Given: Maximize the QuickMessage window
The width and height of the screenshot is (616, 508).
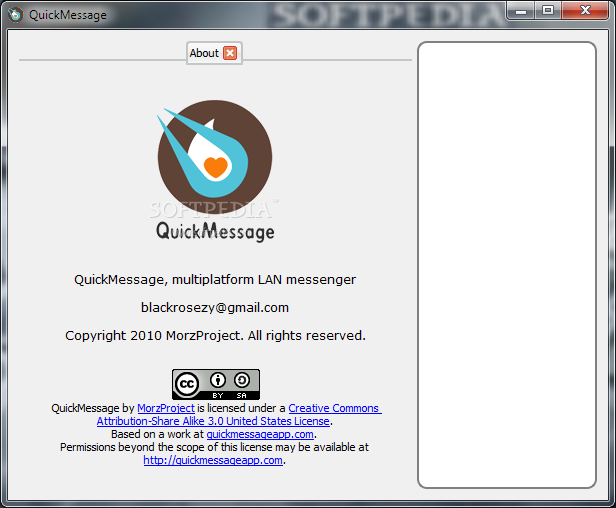Looking at the screenshot, I should [x=548, y=11].
